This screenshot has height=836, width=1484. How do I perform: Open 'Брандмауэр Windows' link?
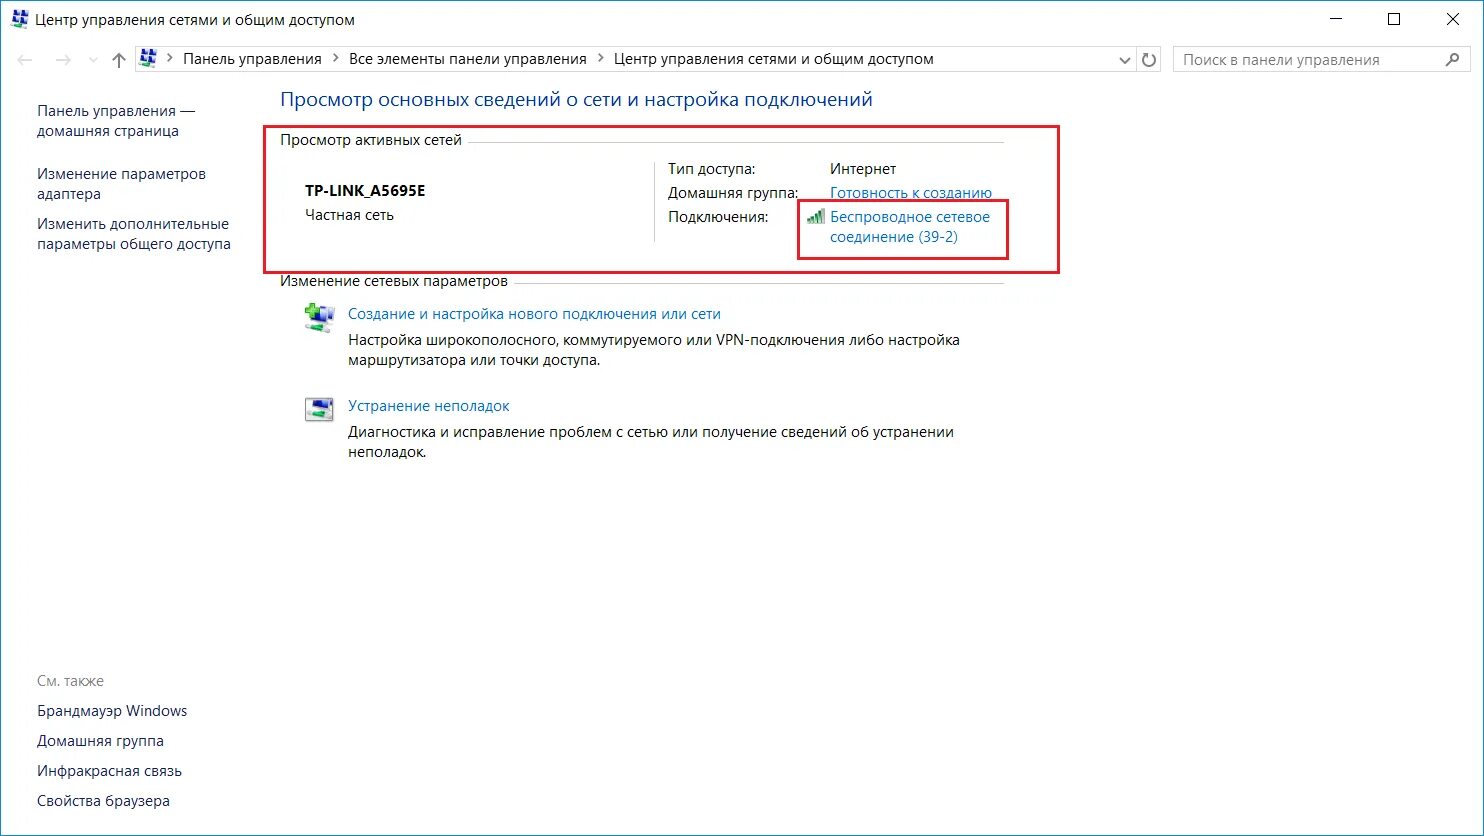point(112,711)
